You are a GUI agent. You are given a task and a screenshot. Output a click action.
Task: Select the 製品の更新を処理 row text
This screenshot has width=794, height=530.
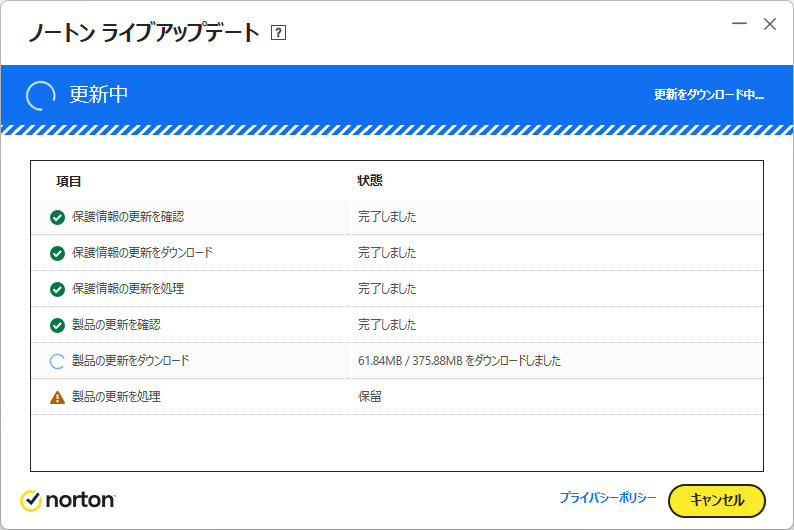click(116, 396)
